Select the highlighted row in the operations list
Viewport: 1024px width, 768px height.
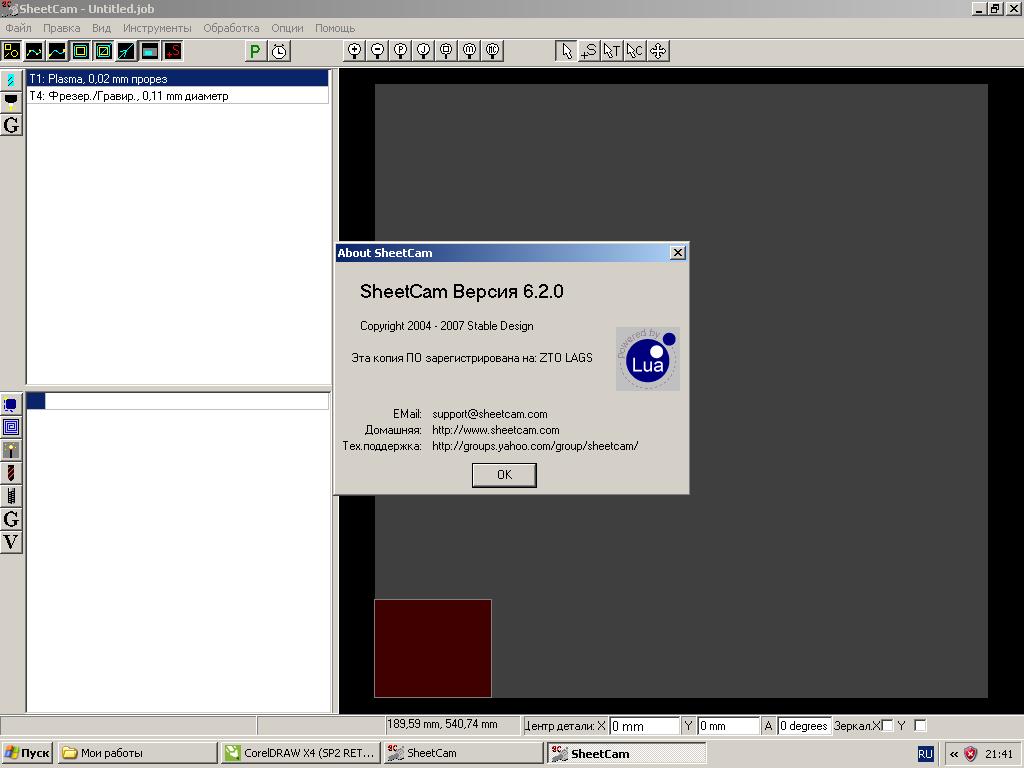(x=177, y=401)
